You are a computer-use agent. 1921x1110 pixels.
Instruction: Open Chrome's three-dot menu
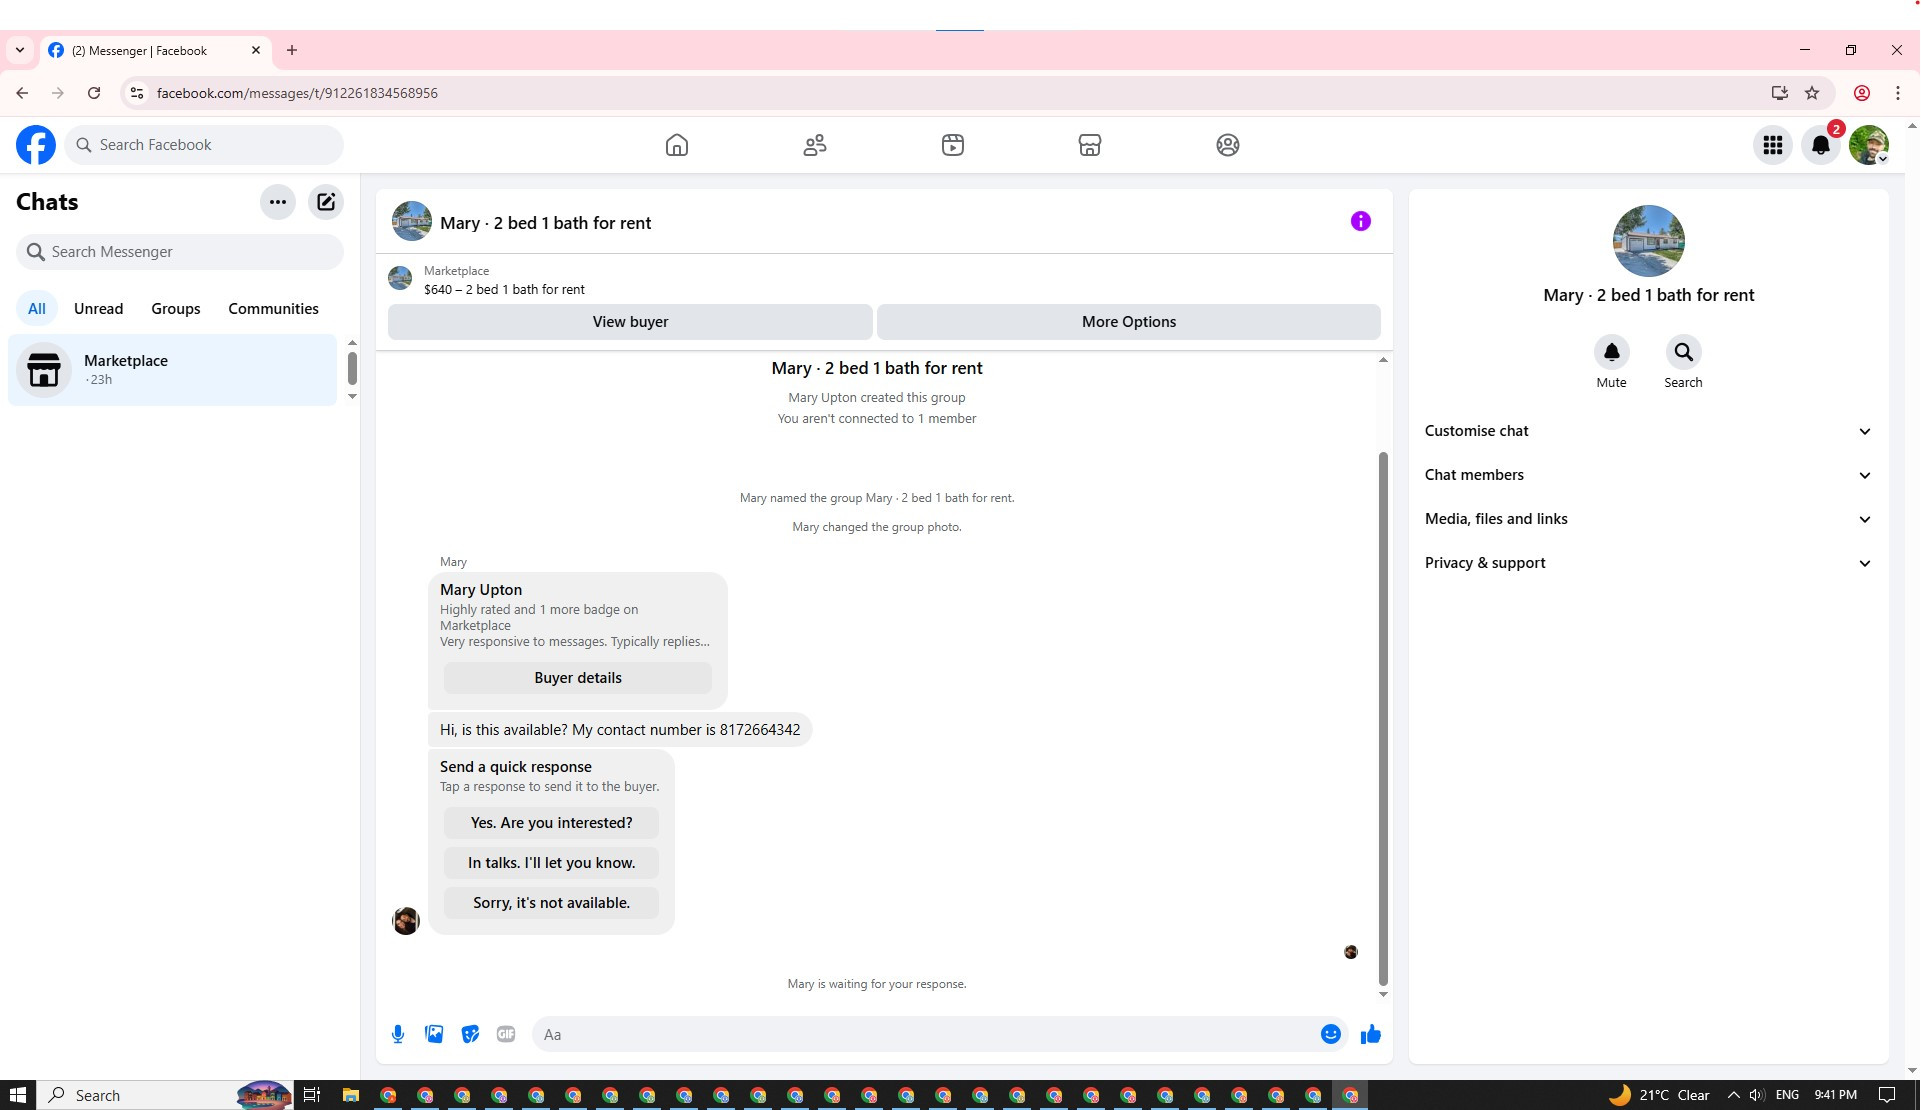coord(1898,93)
